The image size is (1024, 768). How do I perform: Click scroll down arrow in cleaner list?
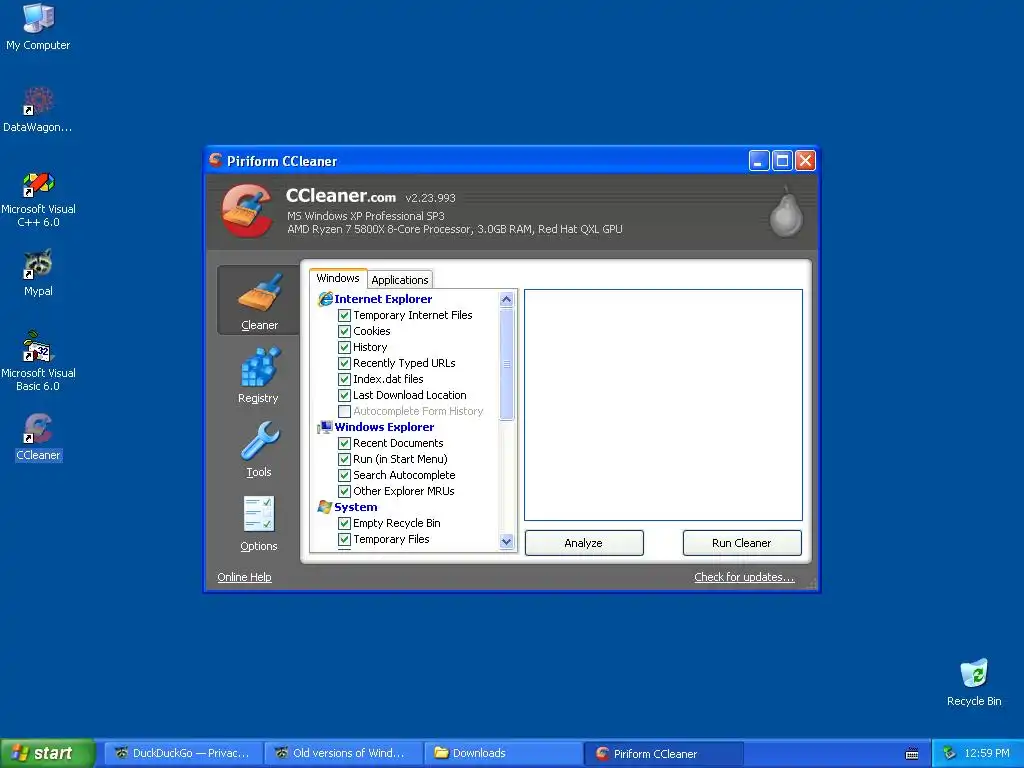click(x=506, y=541)
